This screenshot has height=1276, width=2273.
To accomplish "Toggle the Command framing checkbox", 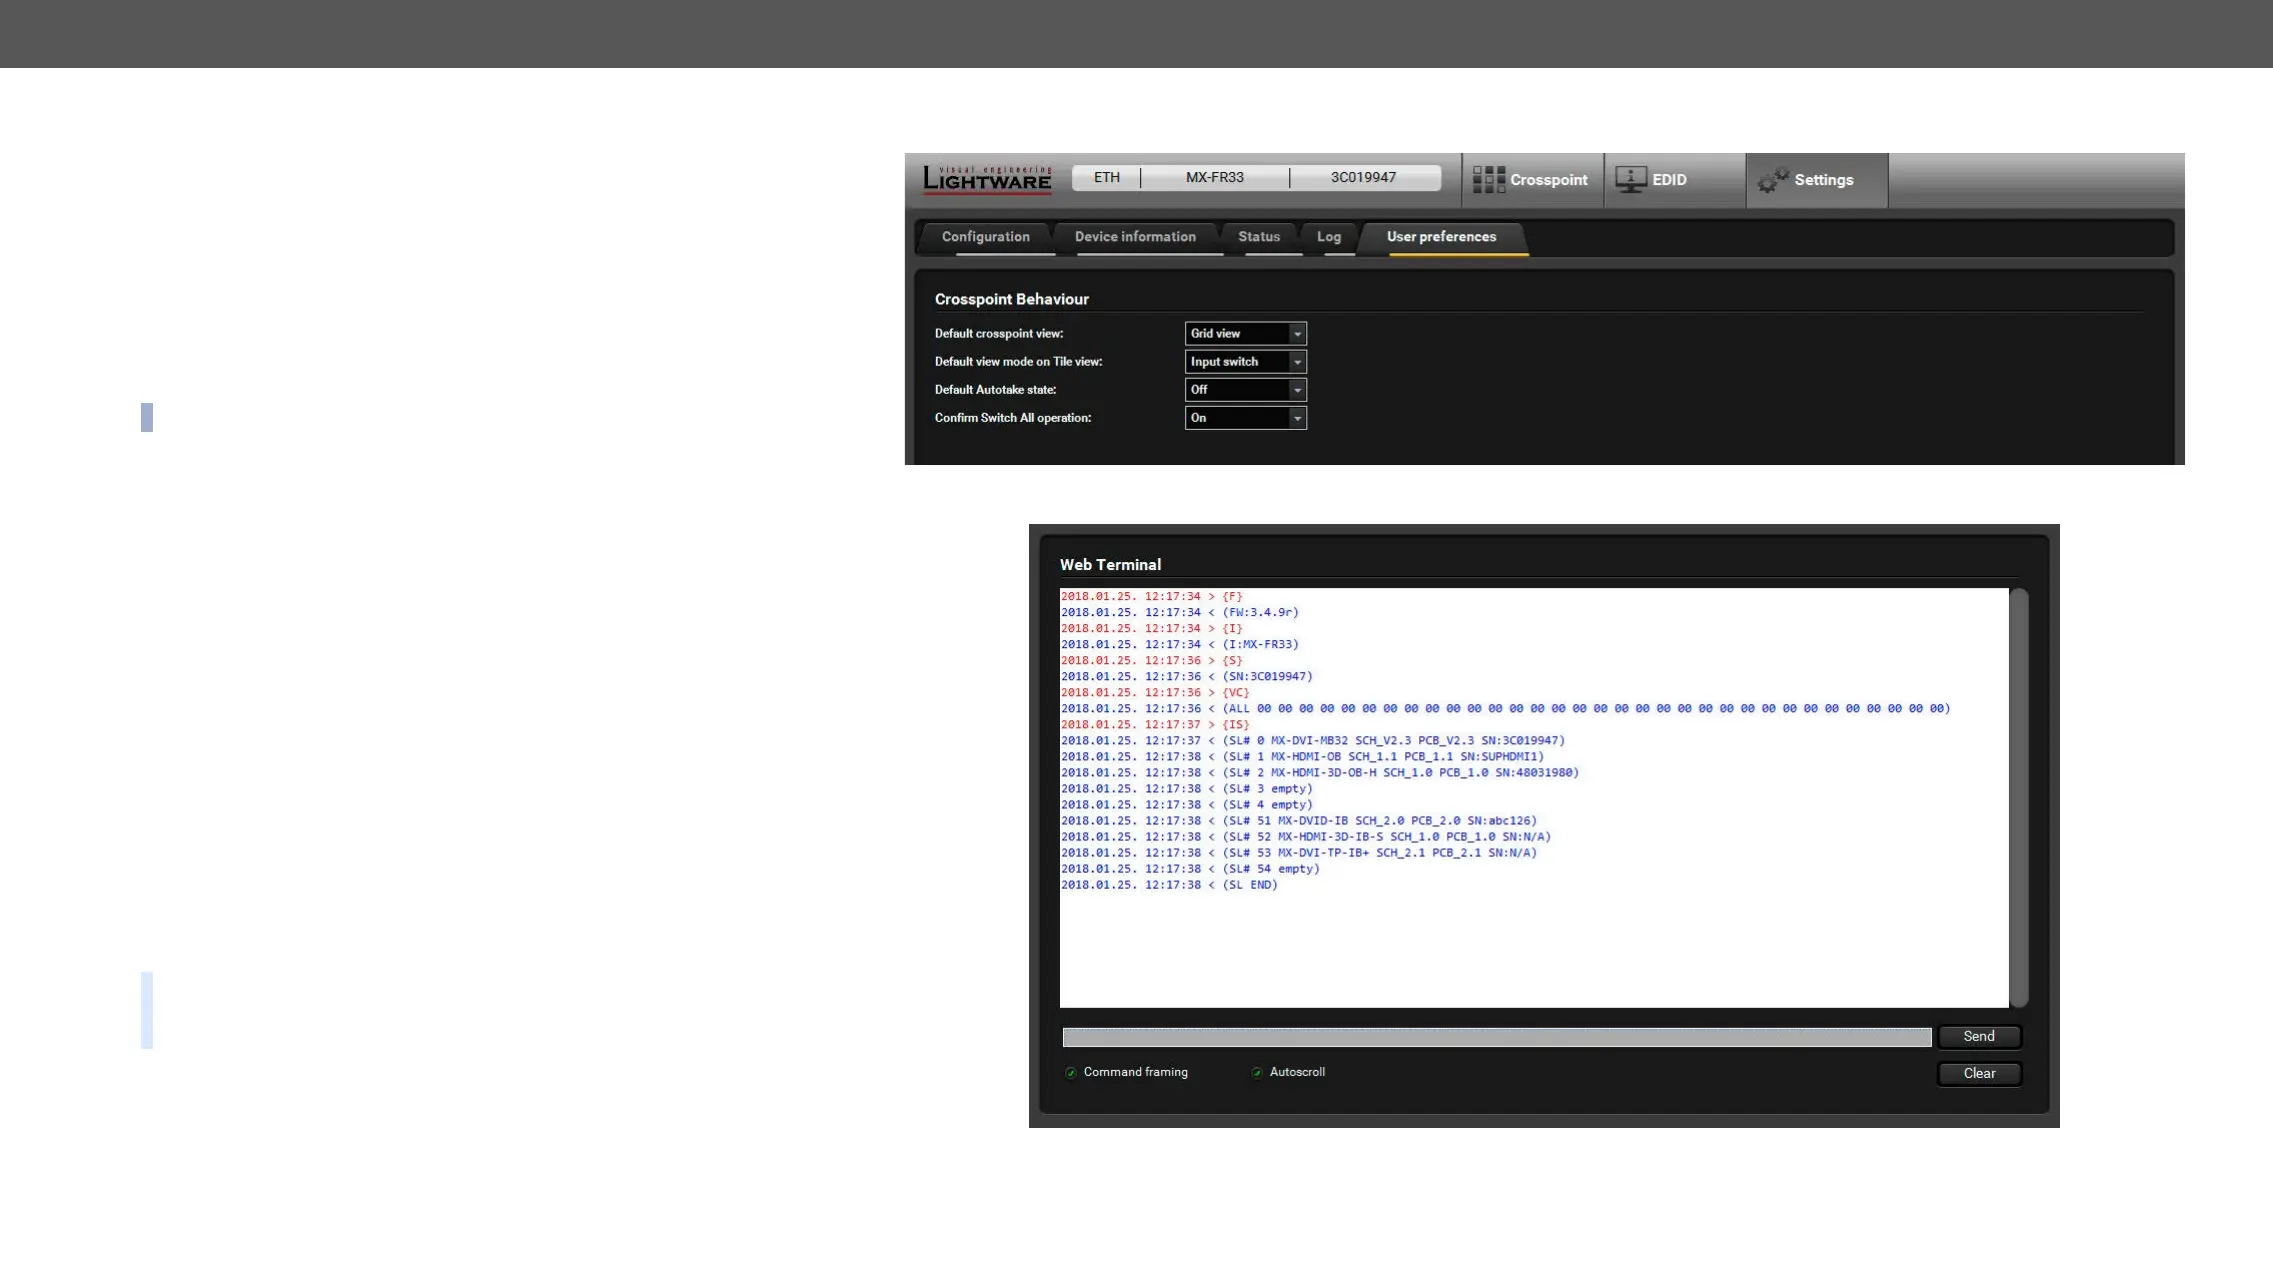I will (1071, 1073).
